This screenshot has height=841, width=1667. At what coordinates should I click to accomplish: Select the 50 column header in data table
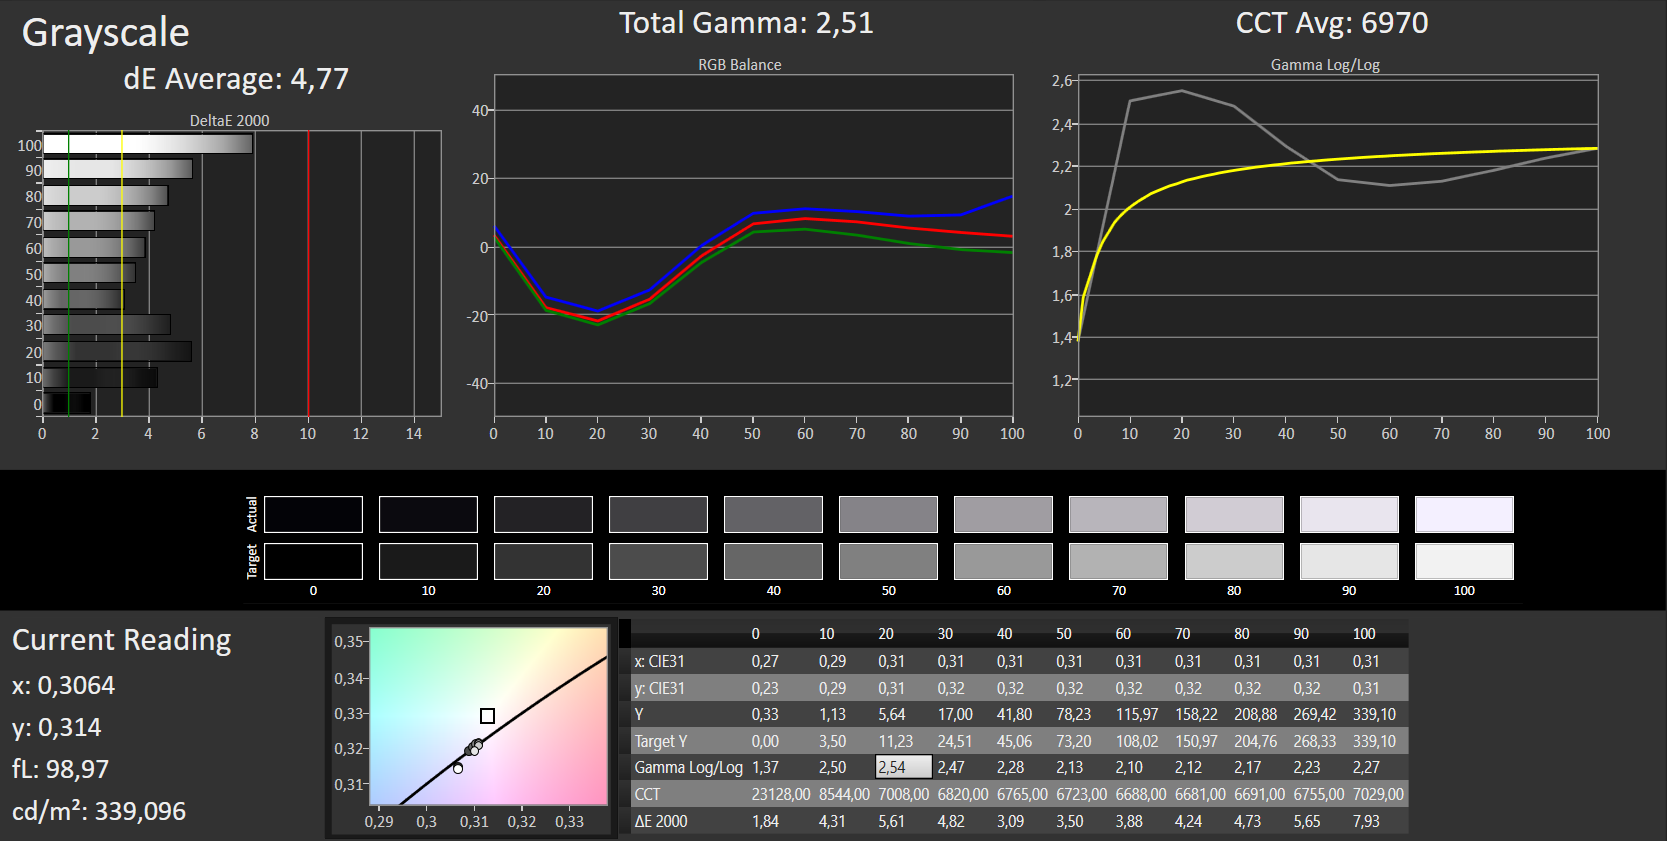[x=1064, y=634]
